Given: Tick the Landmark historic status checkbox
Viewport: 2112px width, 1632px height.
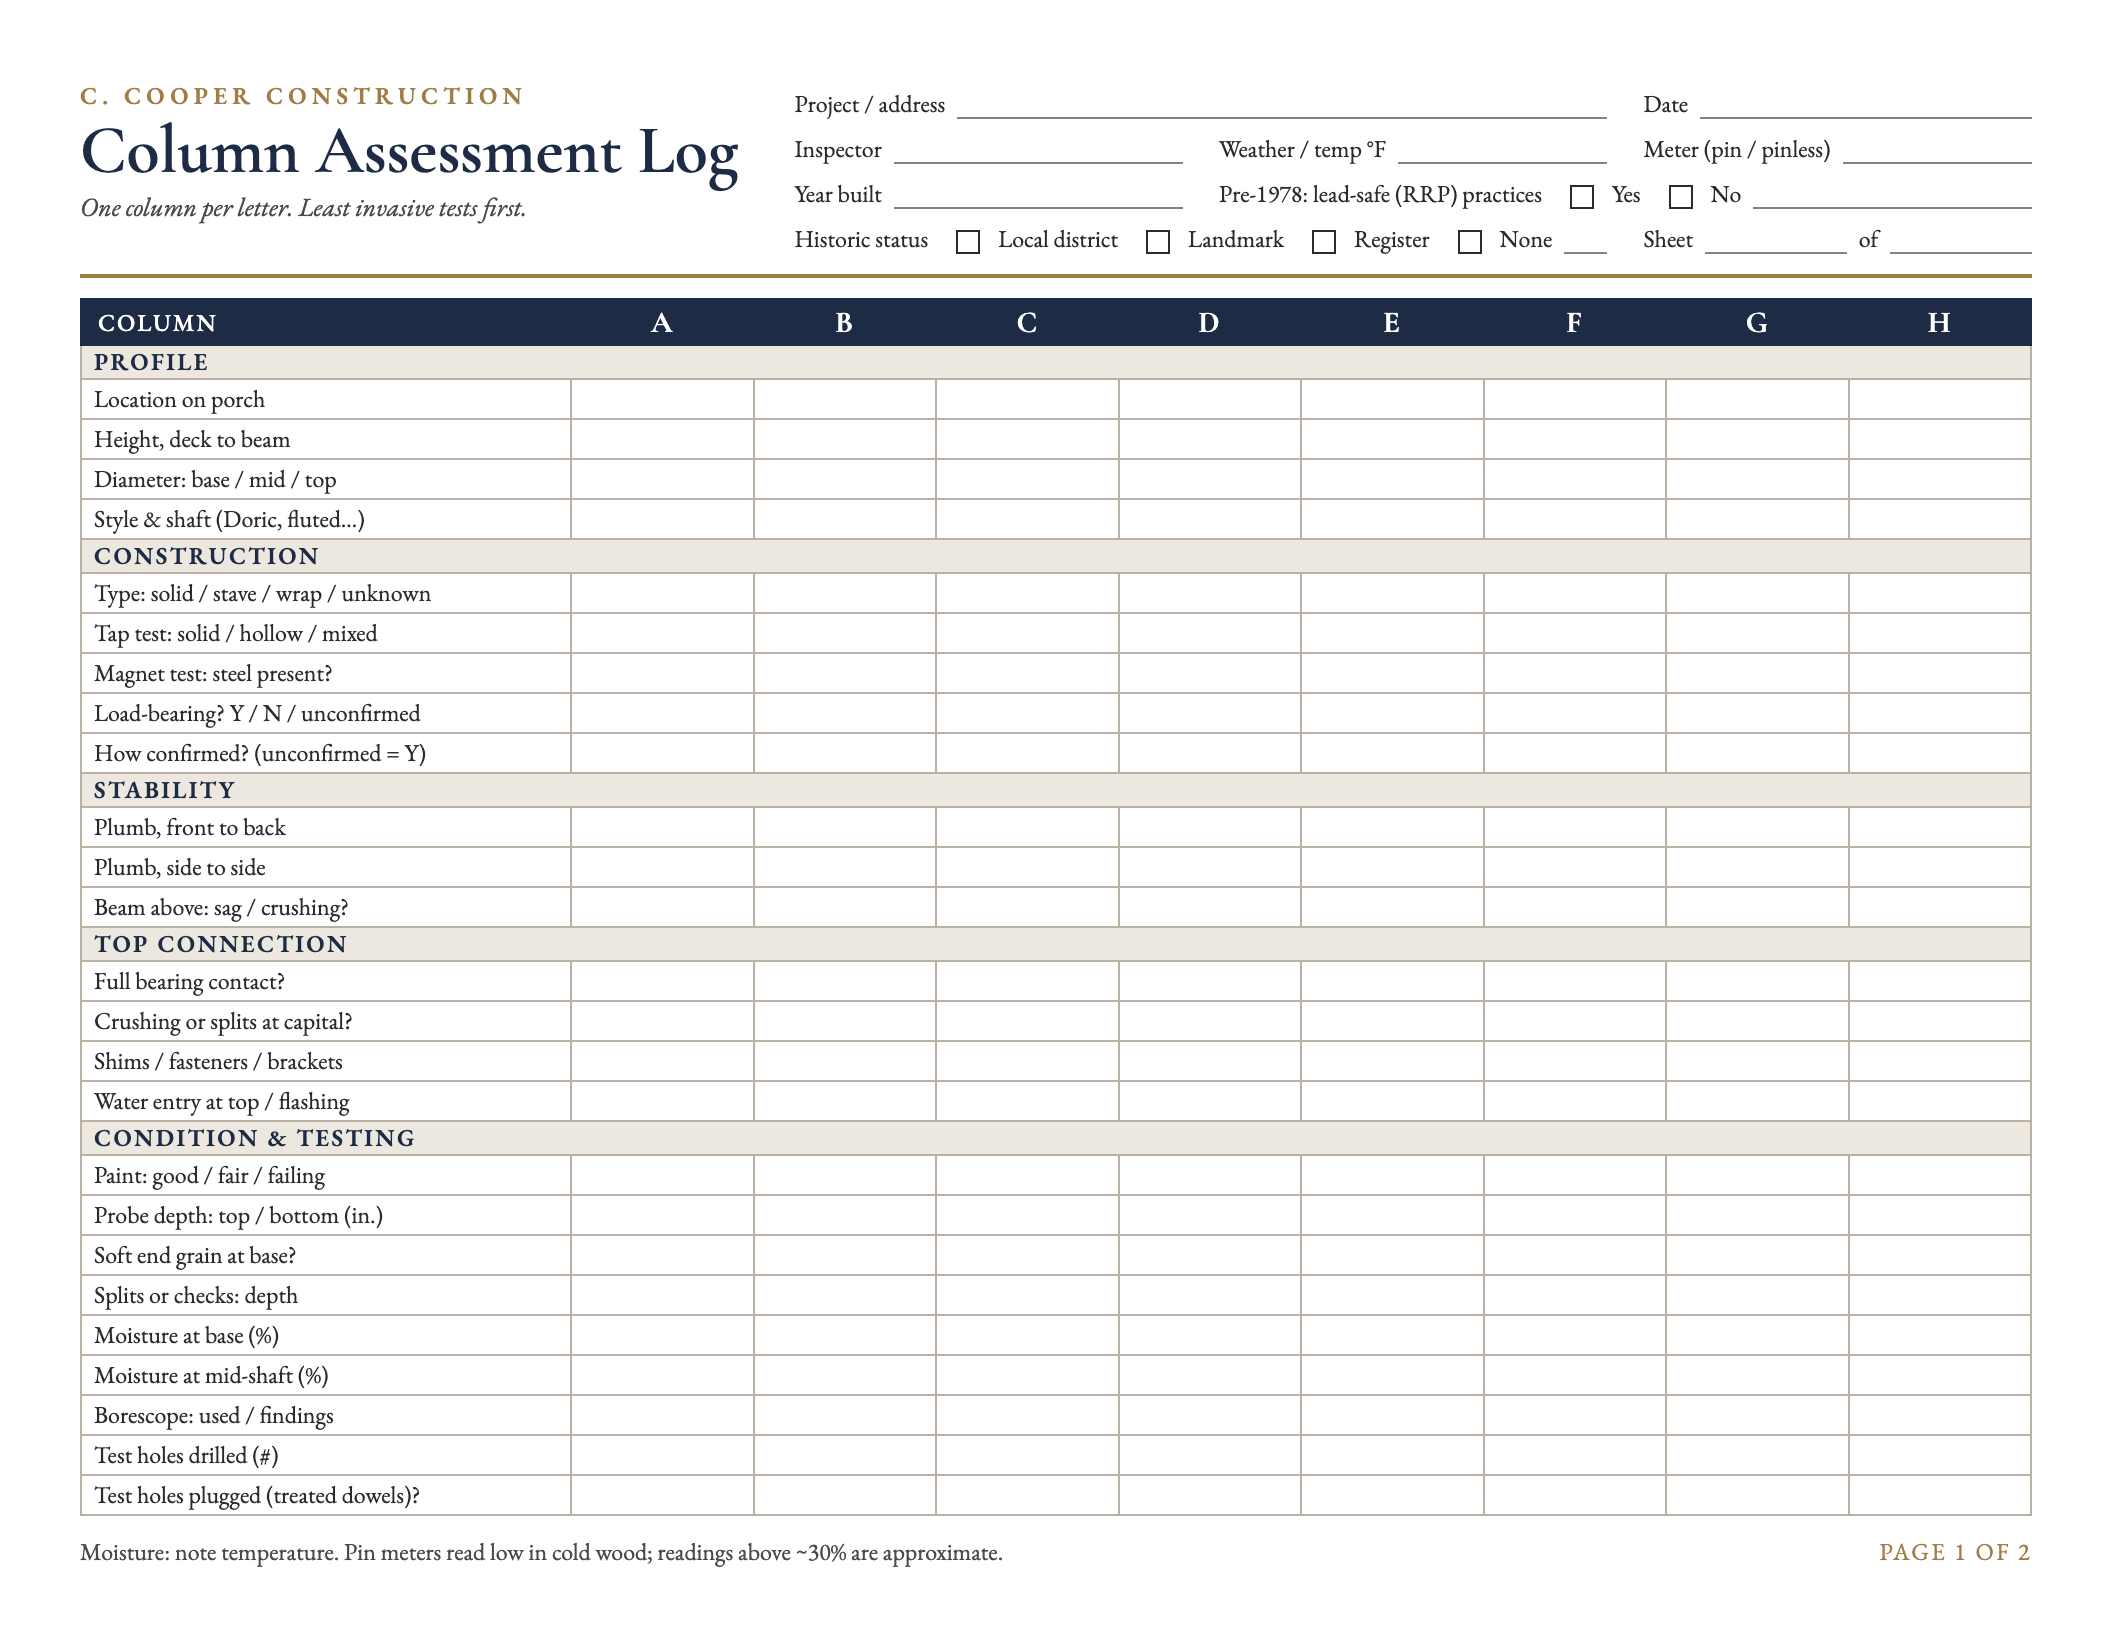Looking at the screenshot, I should click(1158, 242).
